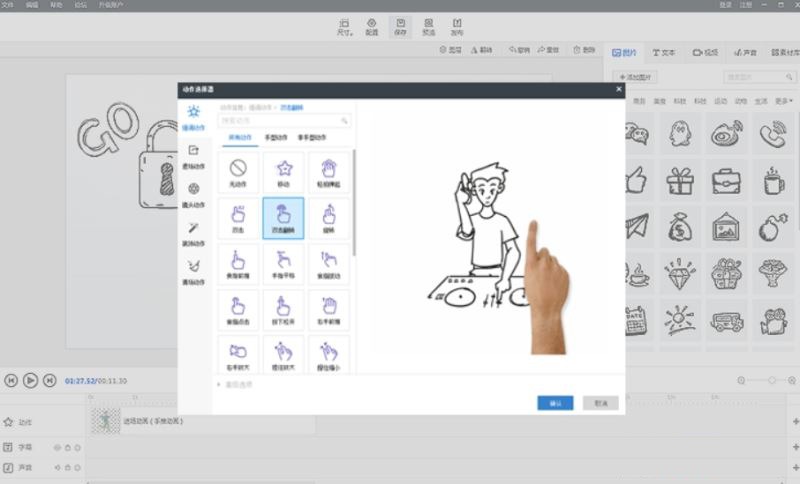Pick the right-hand palm push action

(329, 310)
